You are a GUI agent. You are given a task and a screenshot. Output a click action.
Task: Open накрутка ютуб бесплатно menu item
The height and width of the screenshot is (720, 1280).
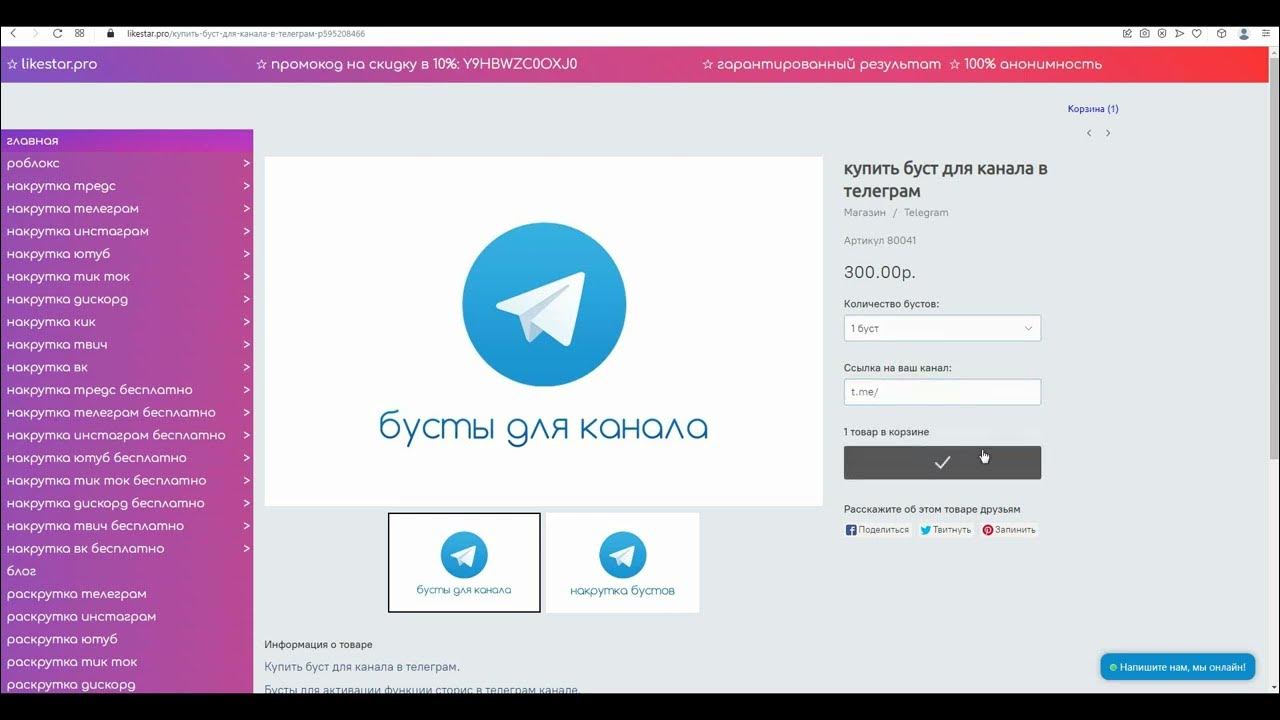point(126,458)
